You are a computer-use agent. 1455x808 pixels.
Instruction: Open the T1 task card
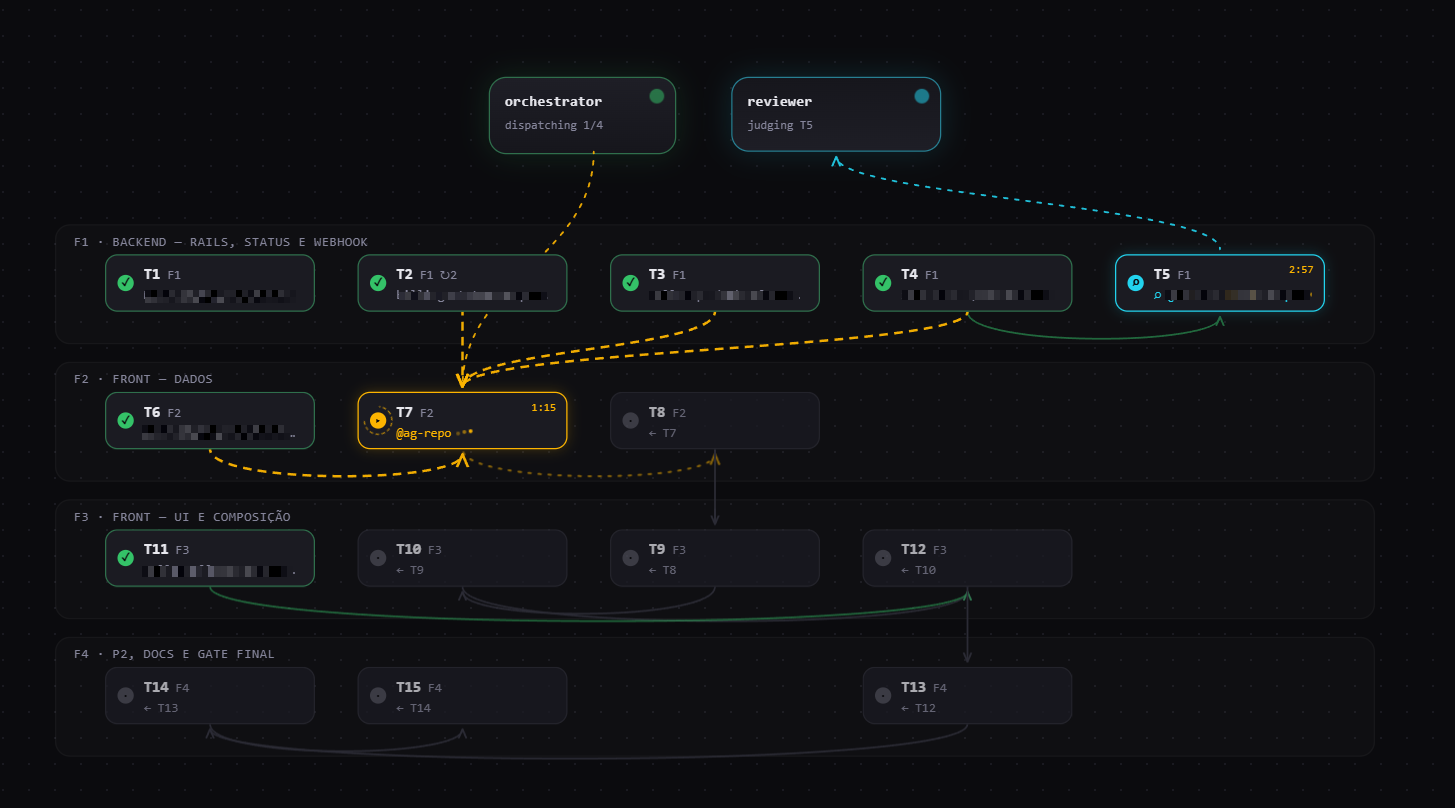210,283
